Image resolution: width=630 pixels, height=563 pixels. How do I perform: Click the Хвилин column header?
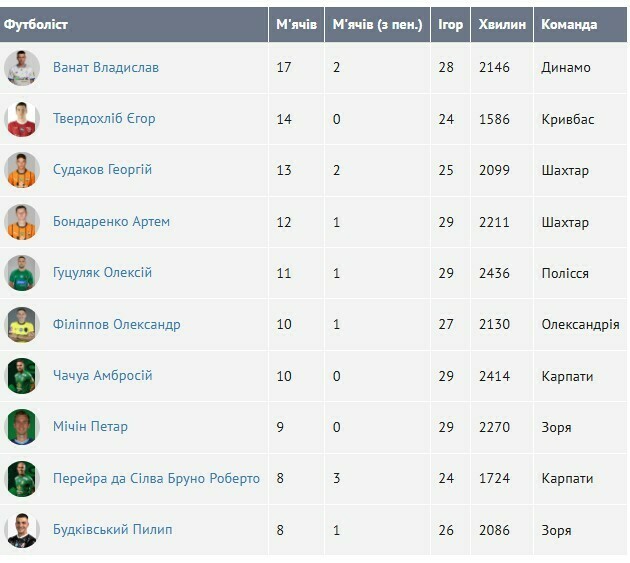click(x=502, y=24)
